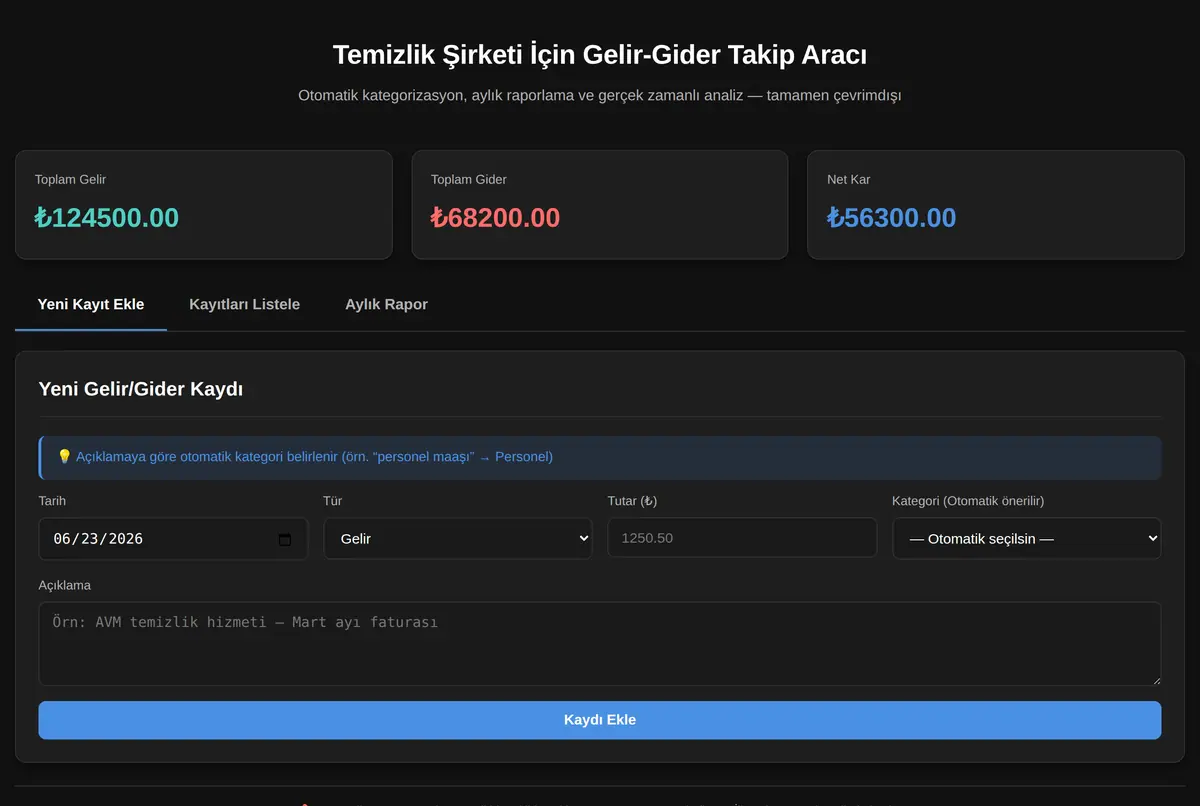Click the Net Kar card label
Screen dimensions: 1200x806
click(x=849, y=180)
